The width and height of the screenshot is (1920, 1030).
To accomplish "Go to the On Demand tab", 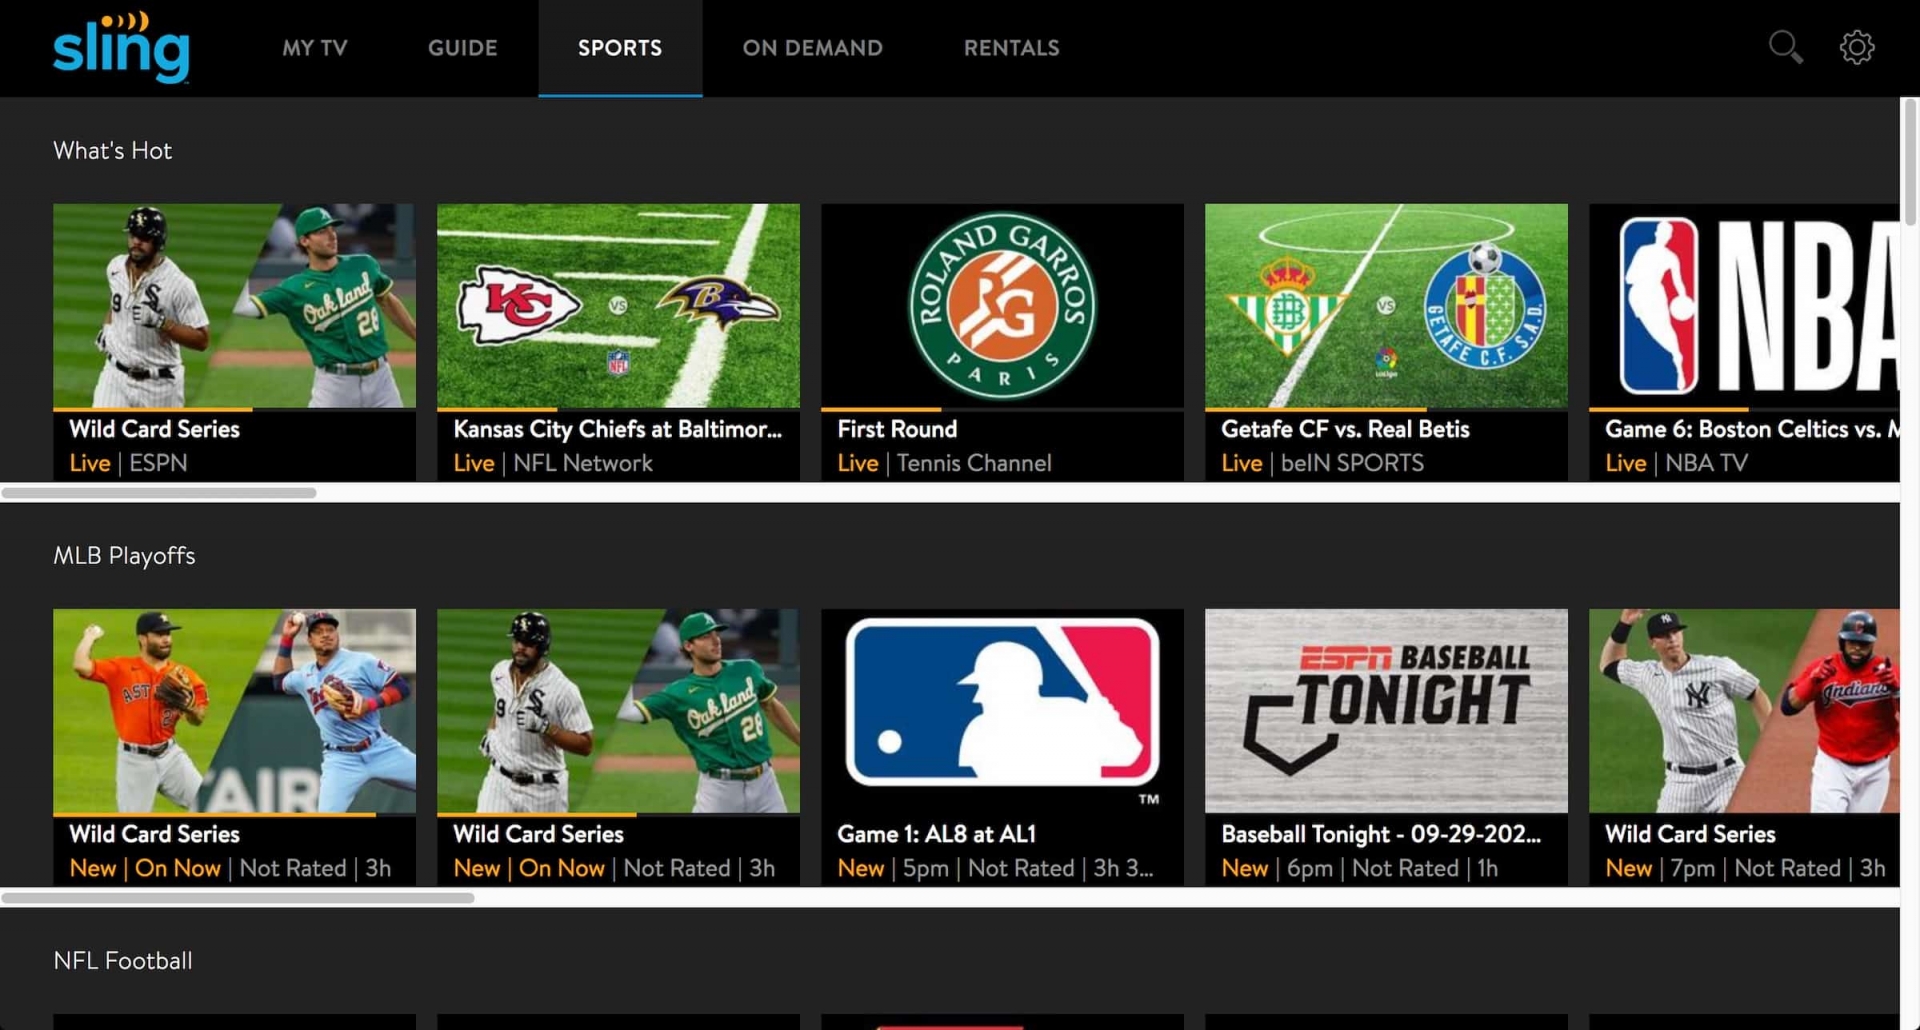I will point(812,48).
